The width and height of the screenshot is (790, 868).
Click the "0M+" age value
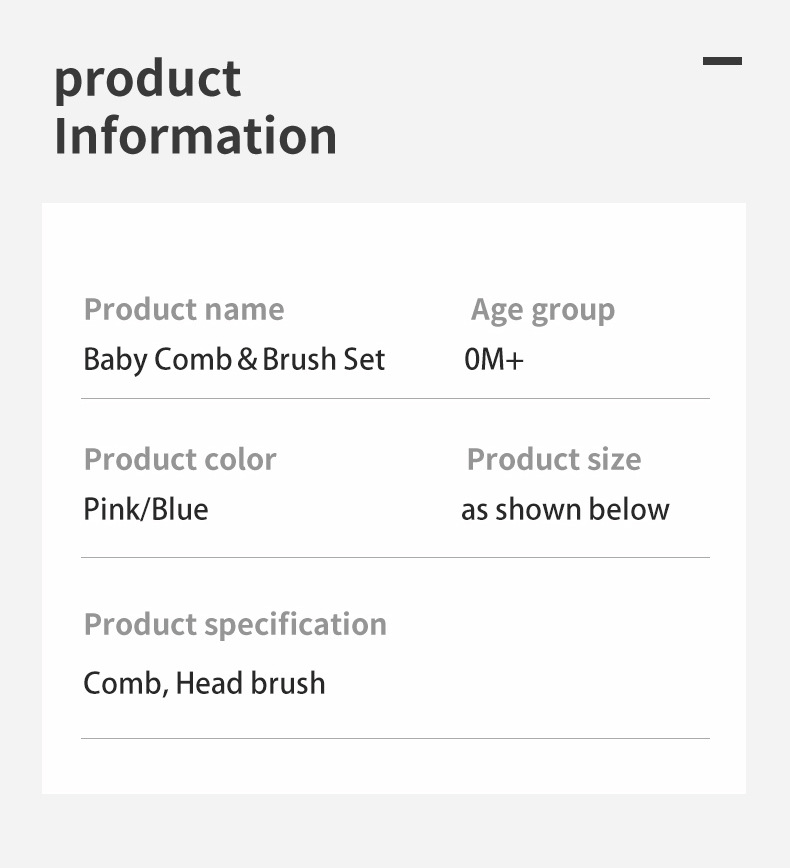click(x=494, y=360)
